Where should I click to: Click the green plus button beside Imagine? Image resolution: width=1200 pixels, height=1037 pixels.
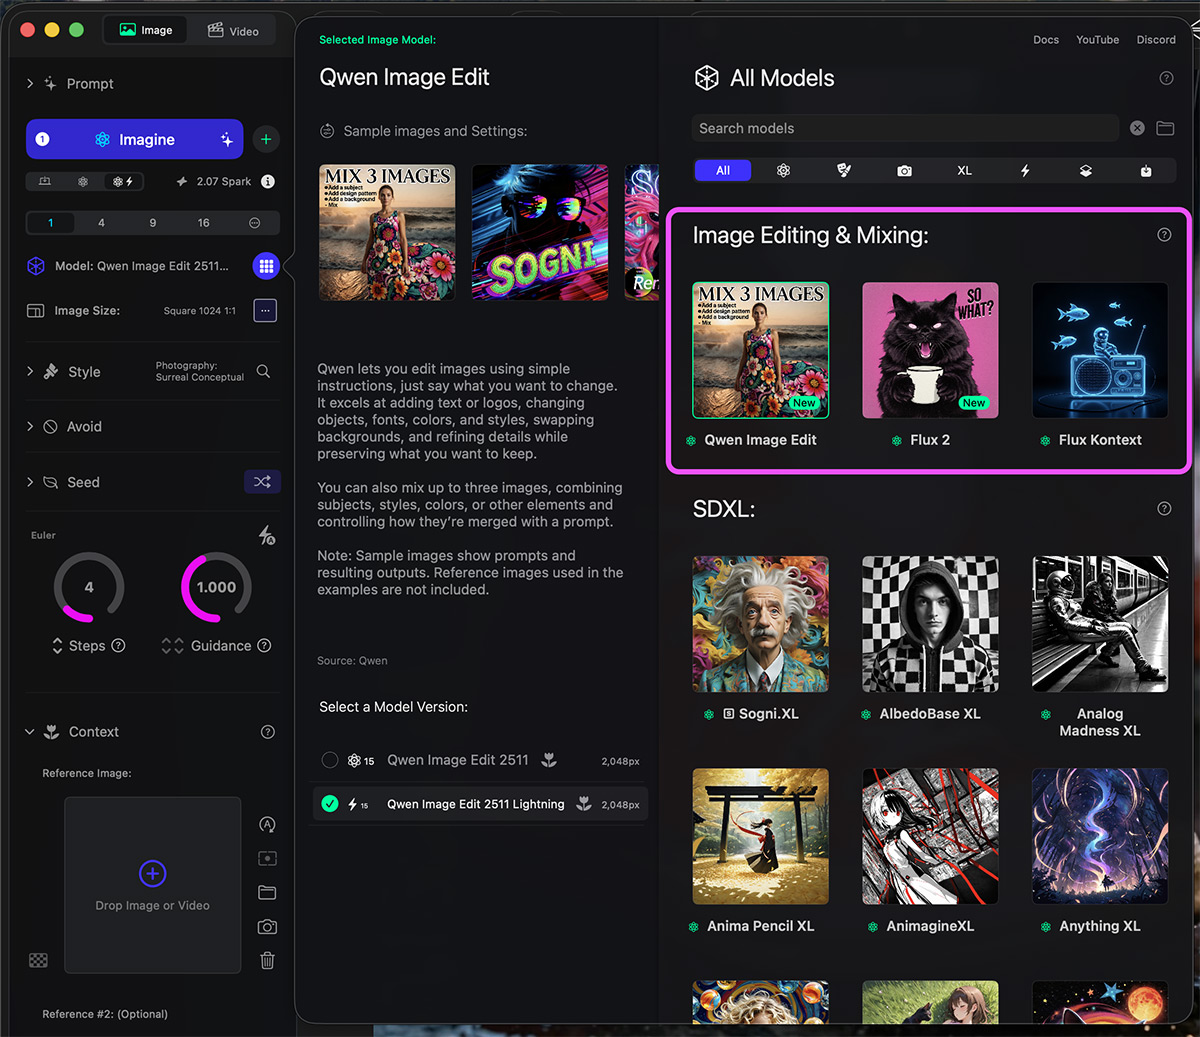click(266, 140)
